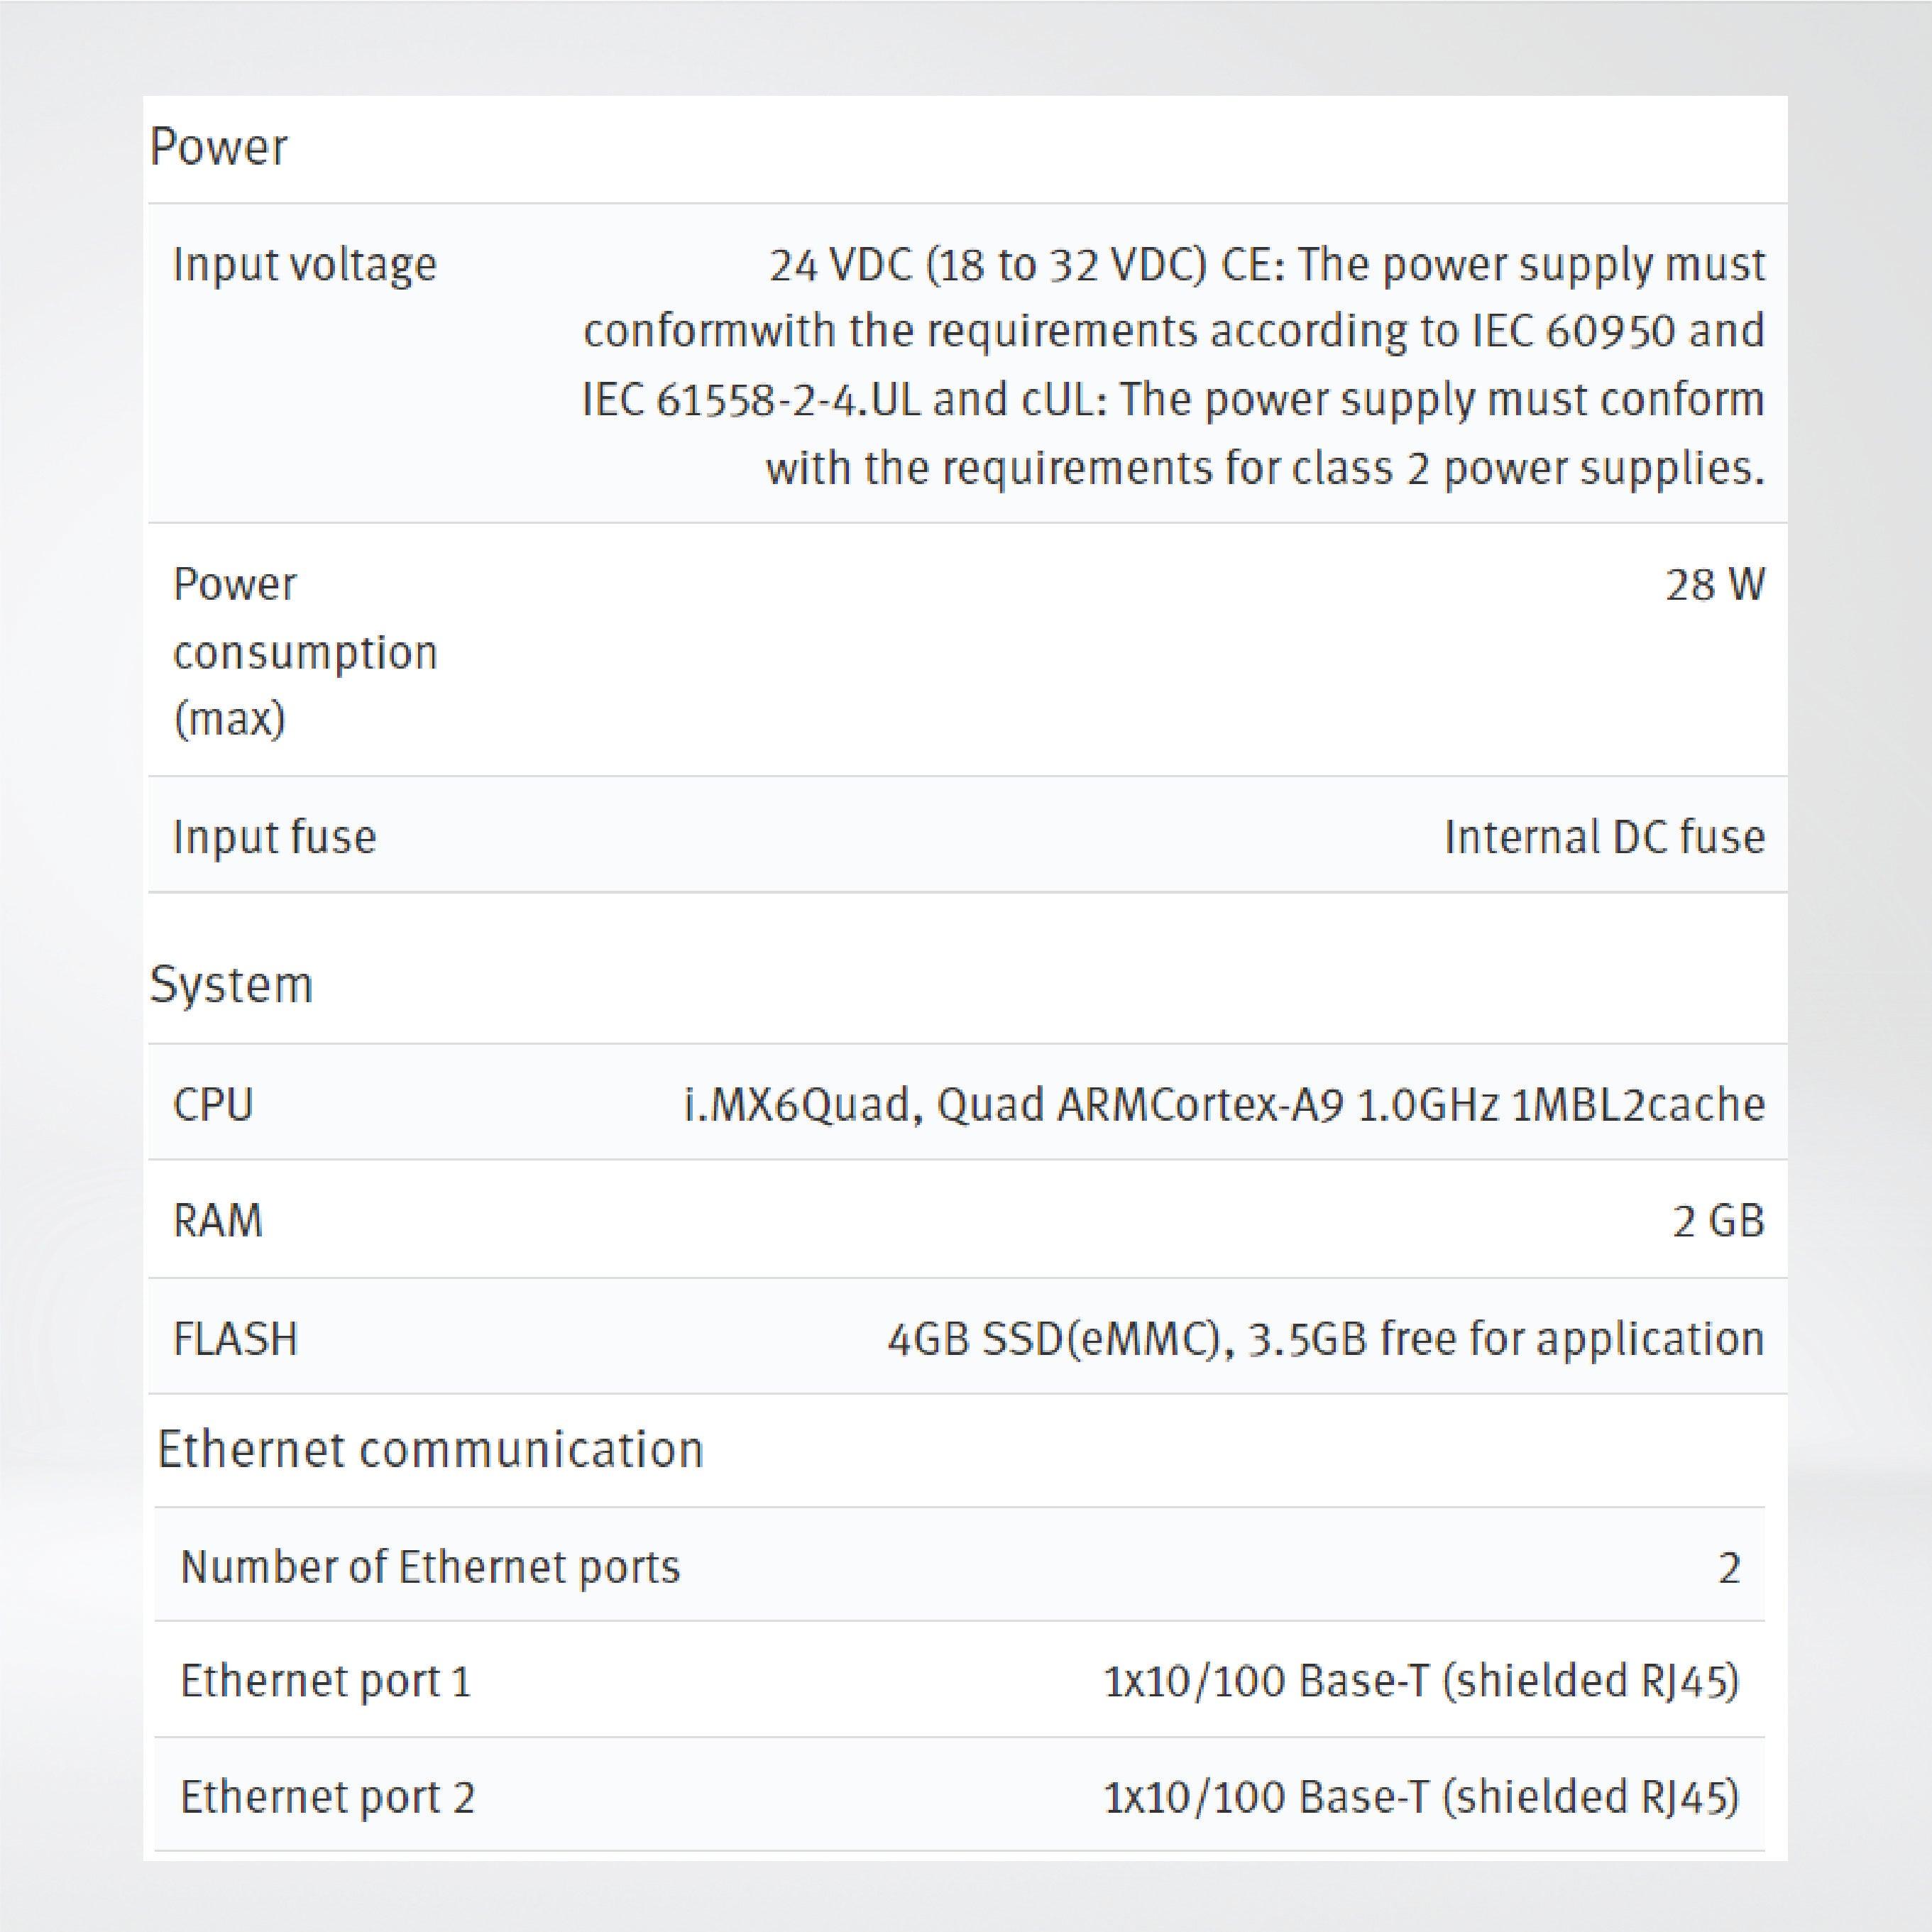This screenshot has width=1932, height=1932.
Task: Click the Ethernet communication heading
Action: (x=430, y=1450)
